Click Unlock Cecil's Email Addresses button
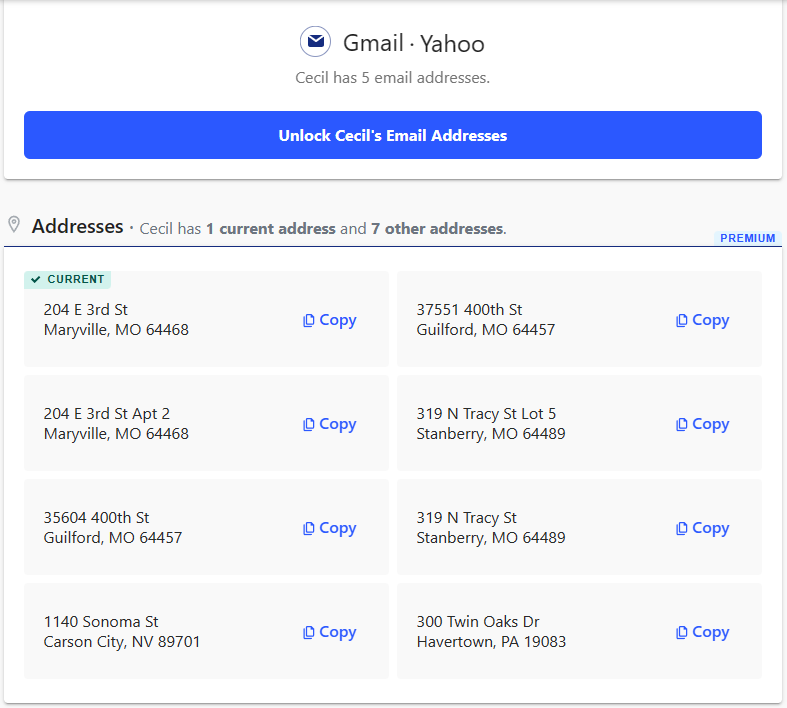Screen dimensions: 787x708 (x=392, y=135)
